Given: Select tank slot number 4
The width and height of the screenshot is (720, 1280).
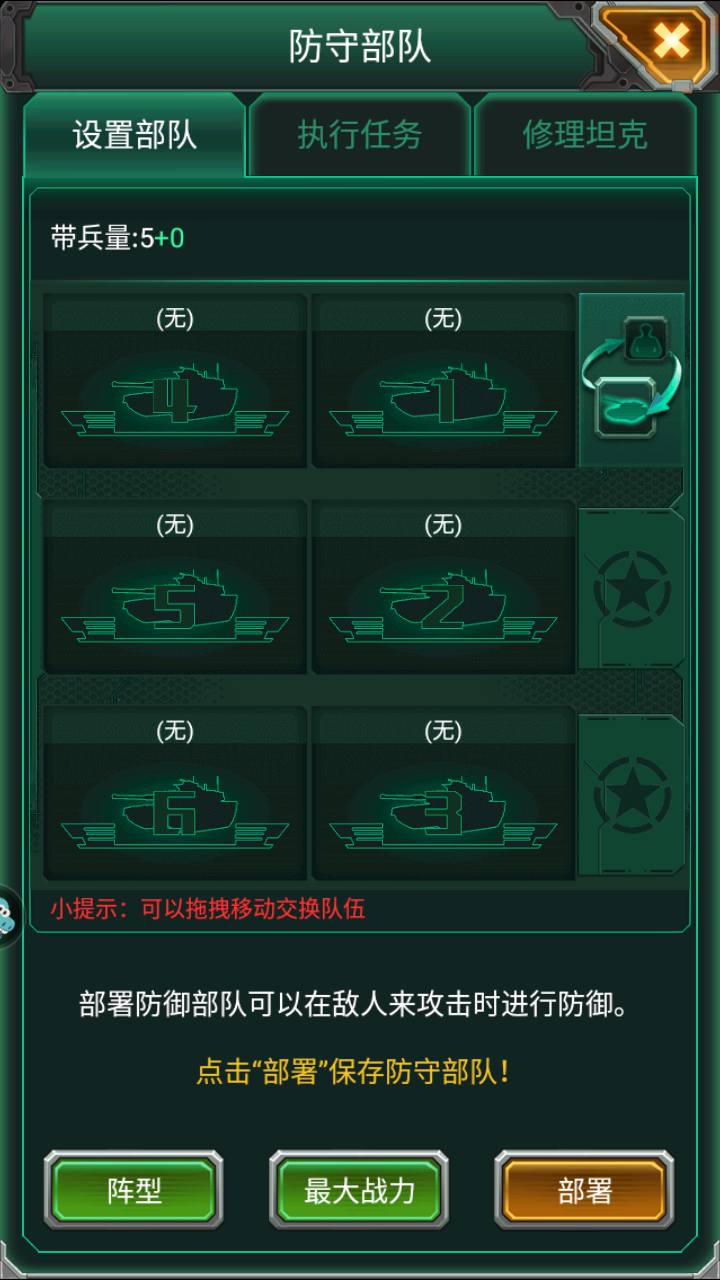Looking at the screenshot, I should tap(175, 381).
